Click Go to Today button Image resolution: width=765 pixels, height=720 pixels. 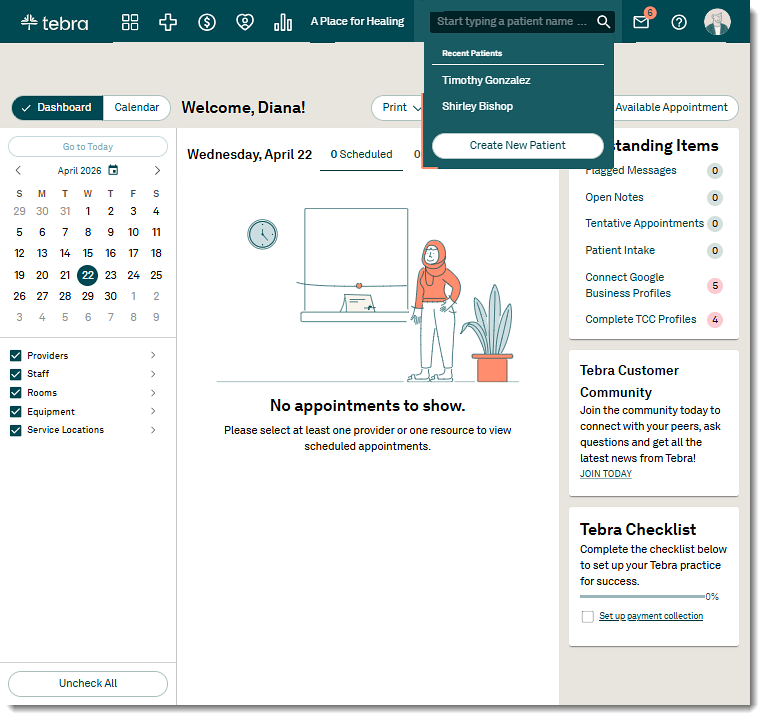(88, 147)
